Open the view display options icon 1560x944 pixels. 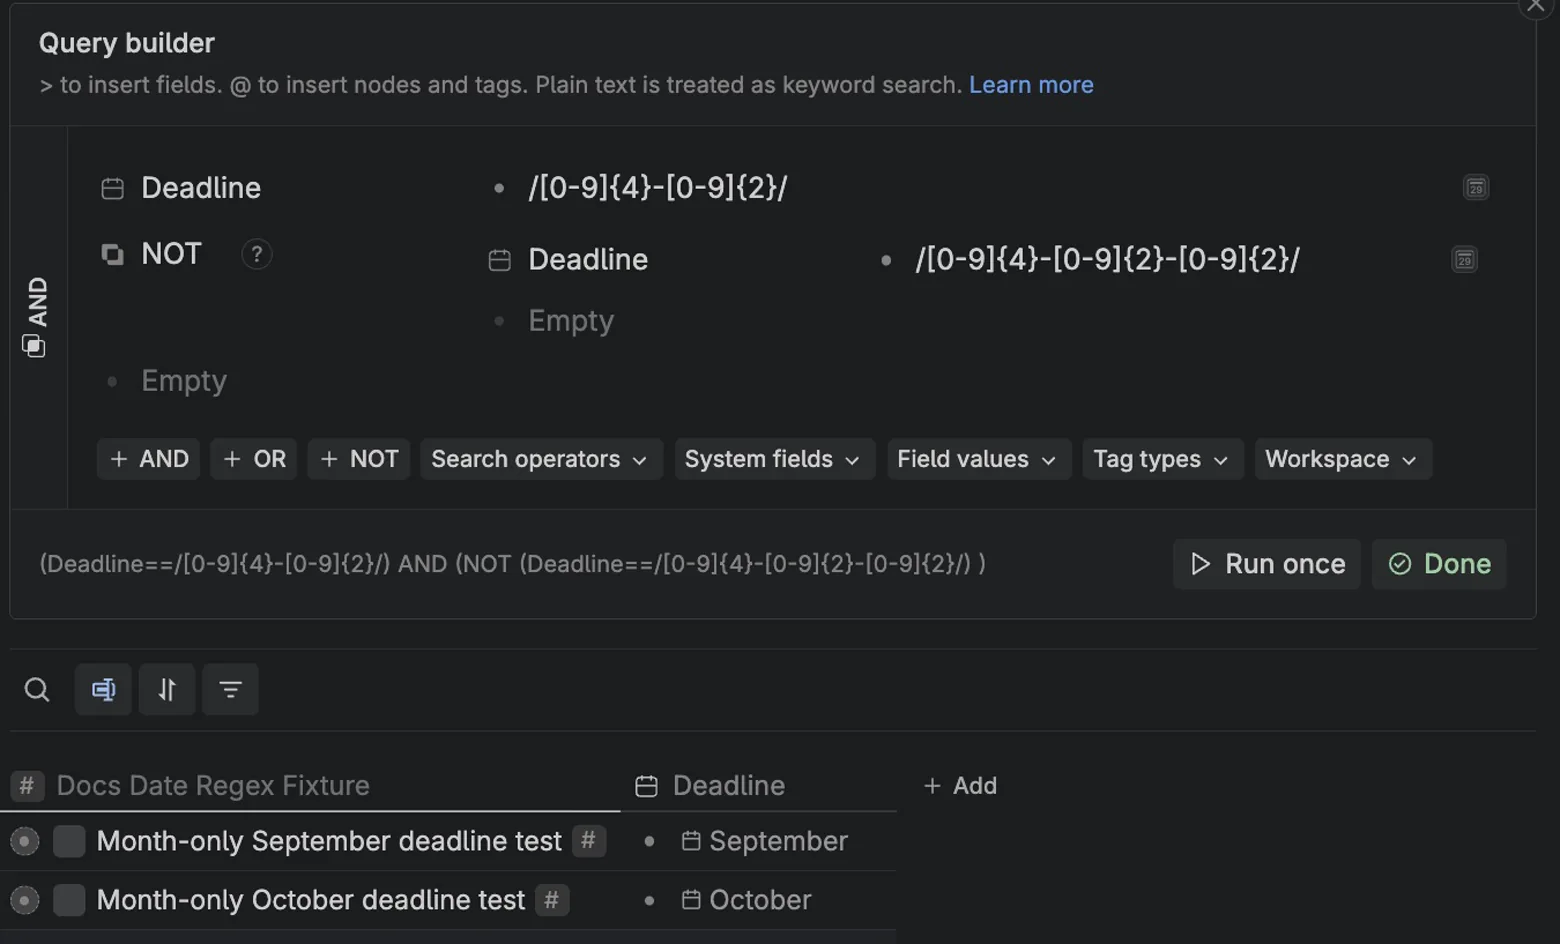[103, 689]
